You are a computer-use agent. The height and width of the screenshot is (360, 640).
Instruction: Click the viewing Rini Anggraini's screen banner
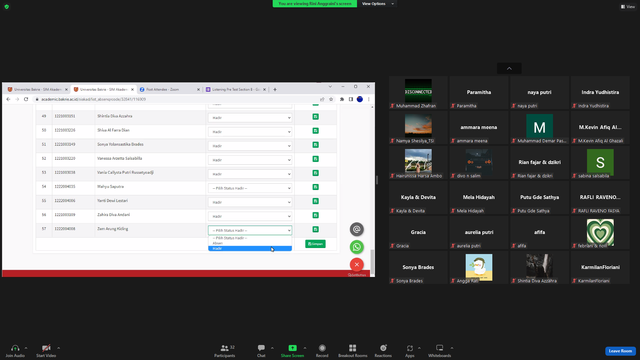click(x=315, y=4)
